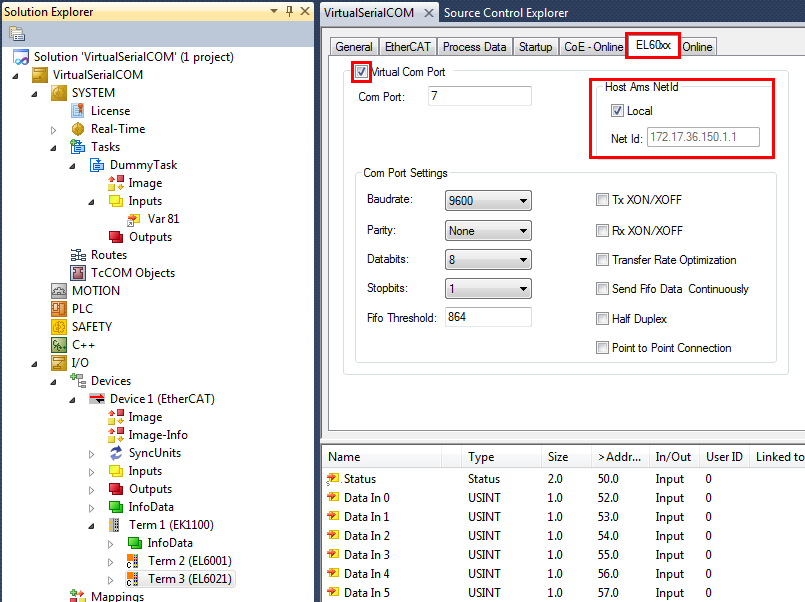
Task: Click the SyncUnits icon
Action: (x=116, y=453)
